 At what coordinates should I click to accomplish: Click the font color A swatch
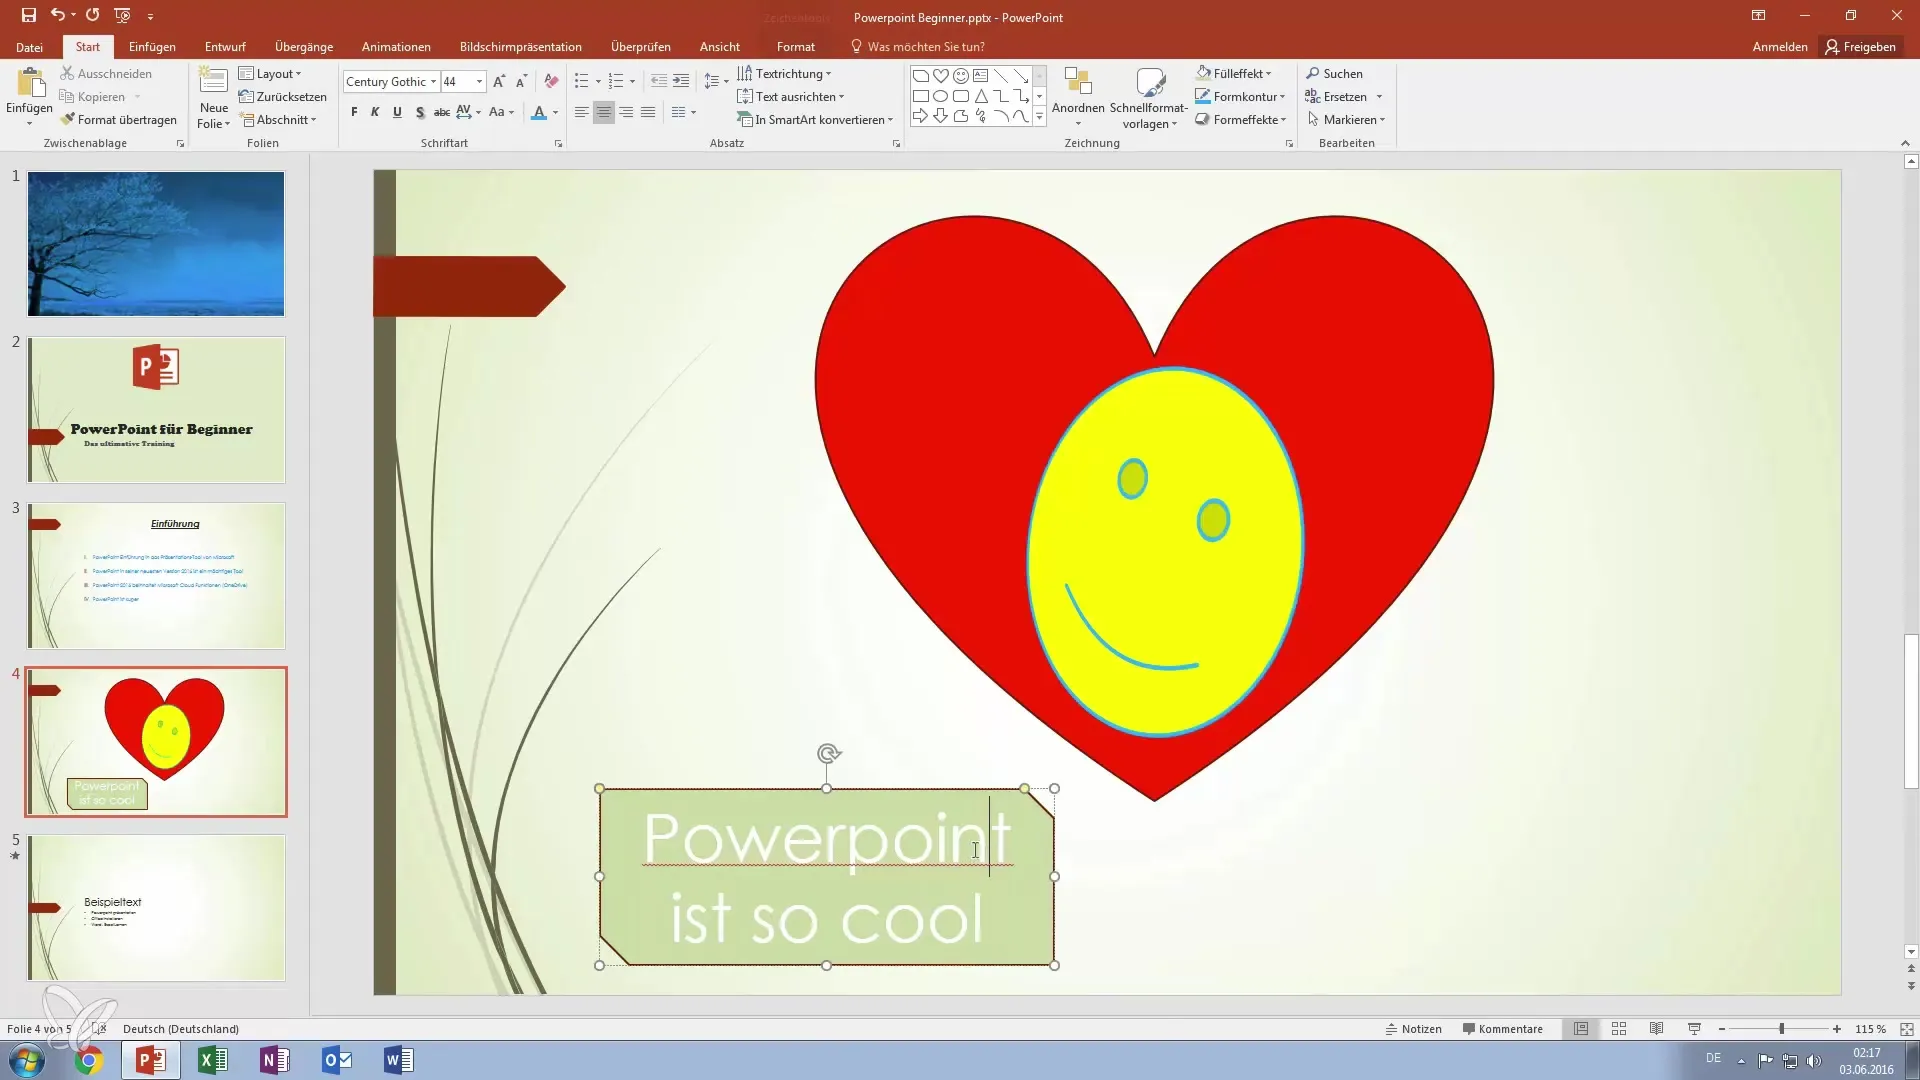539,112
